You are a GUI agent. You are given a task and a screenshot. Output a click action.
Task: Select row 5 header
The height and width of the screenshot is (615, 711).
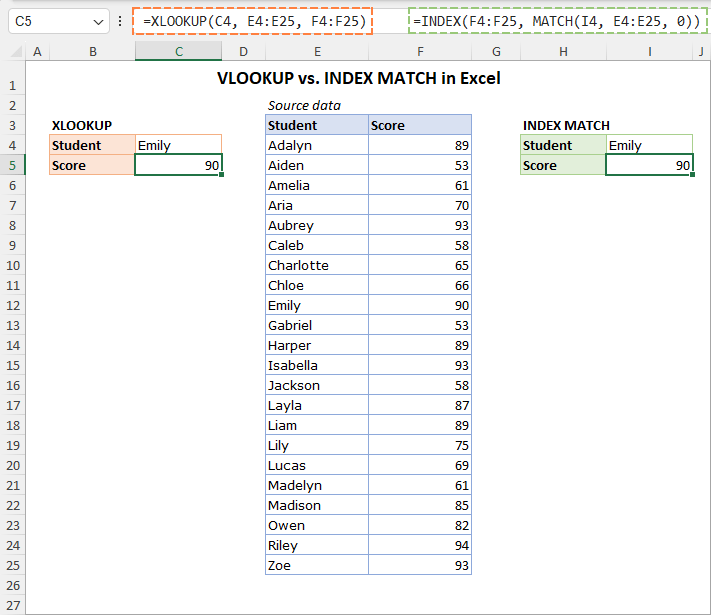(x=12, y=166)
